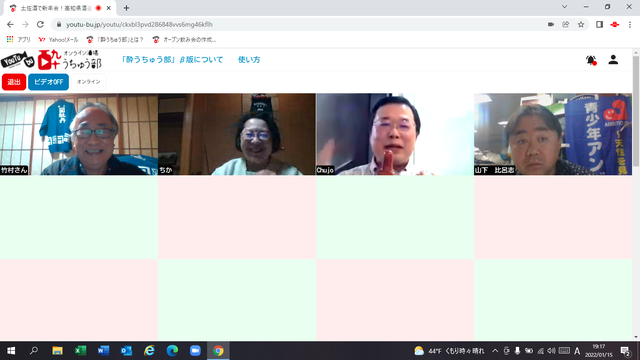Launch Microsoft Edge from taskbar
Image resolution: width=640 pixels, height=360 pixels.
[172, 351]
